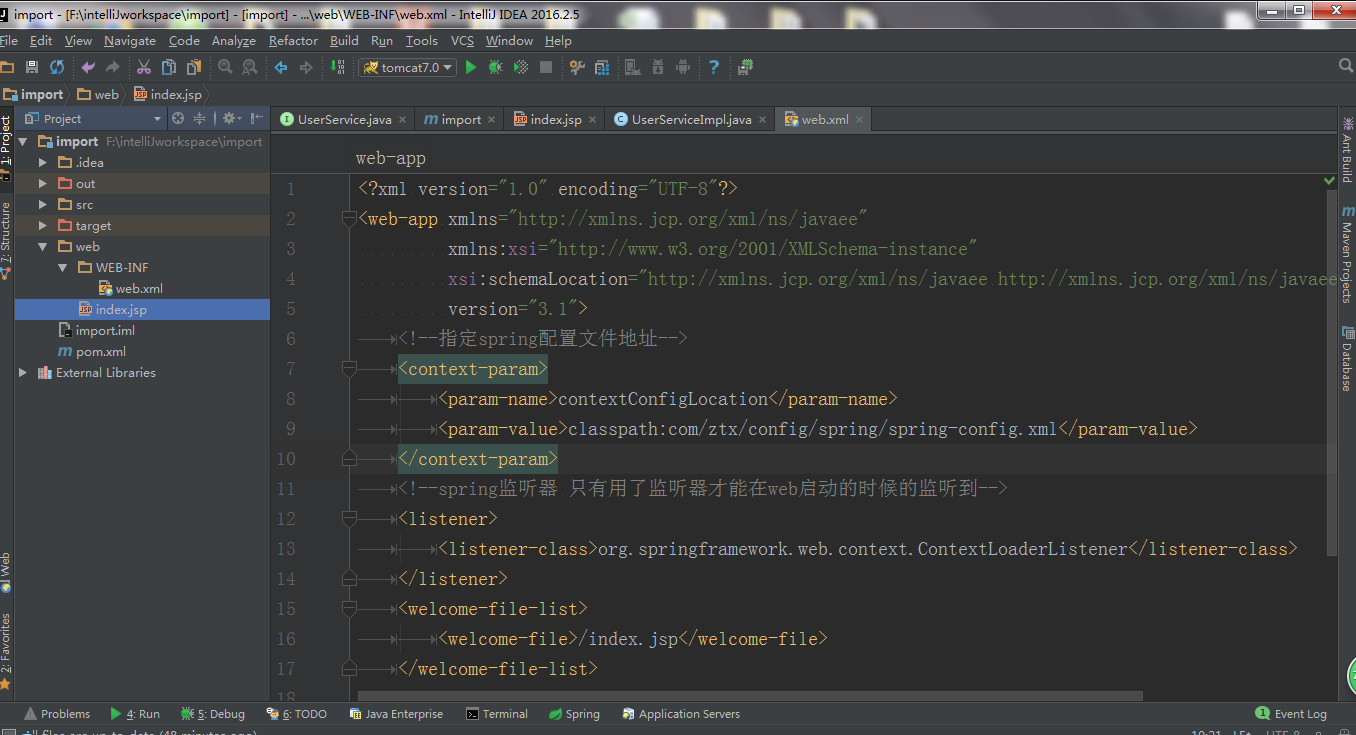1356x735 pixels.
Task: Click the Save All floppy disk icon
Action: point(32,67)
